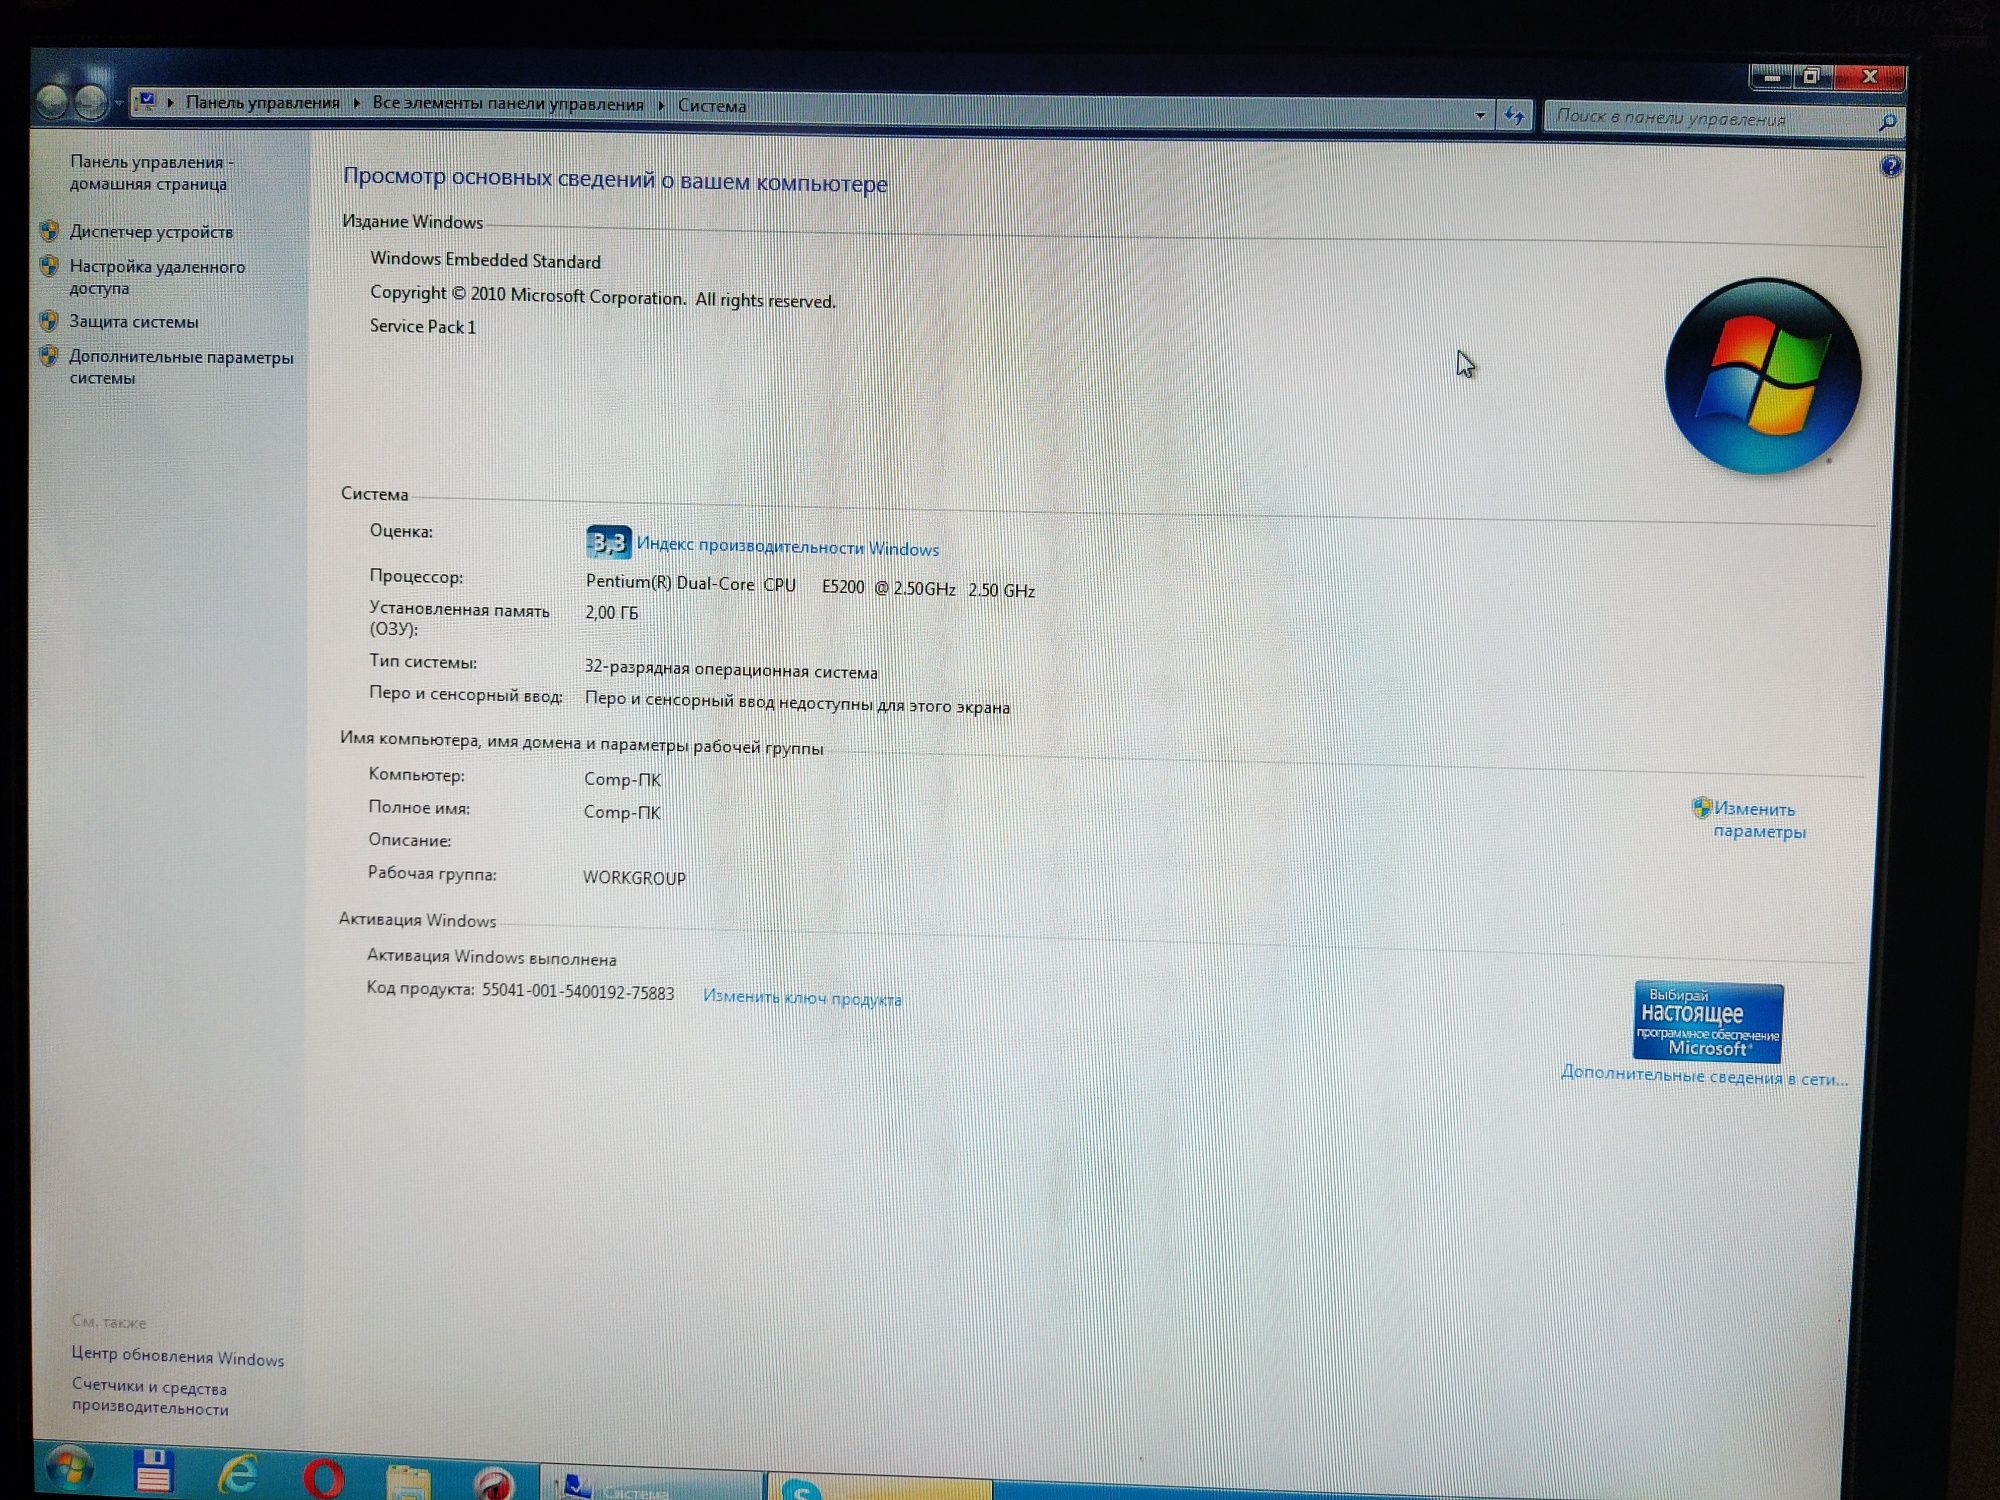Open Device Manager (Диспетчер устройств)
Viewport: 2000px width, 1500px height.
click(151, 232)
